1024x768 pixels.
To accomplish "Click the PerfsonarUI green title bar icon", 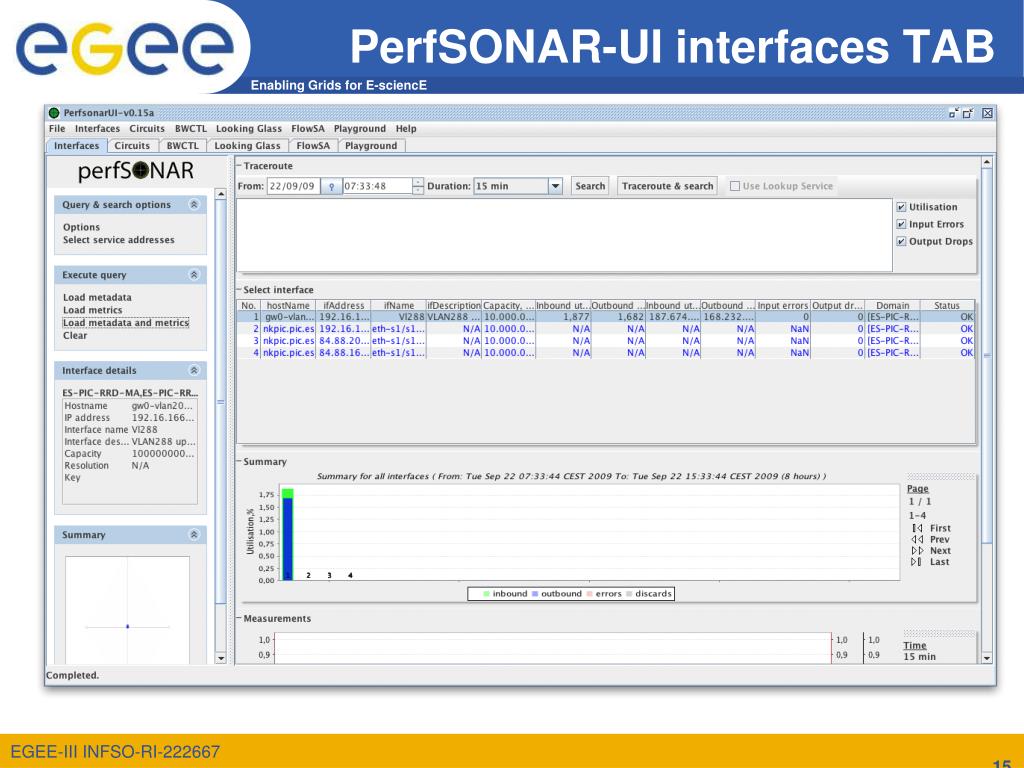I will (x=54, y=113).
